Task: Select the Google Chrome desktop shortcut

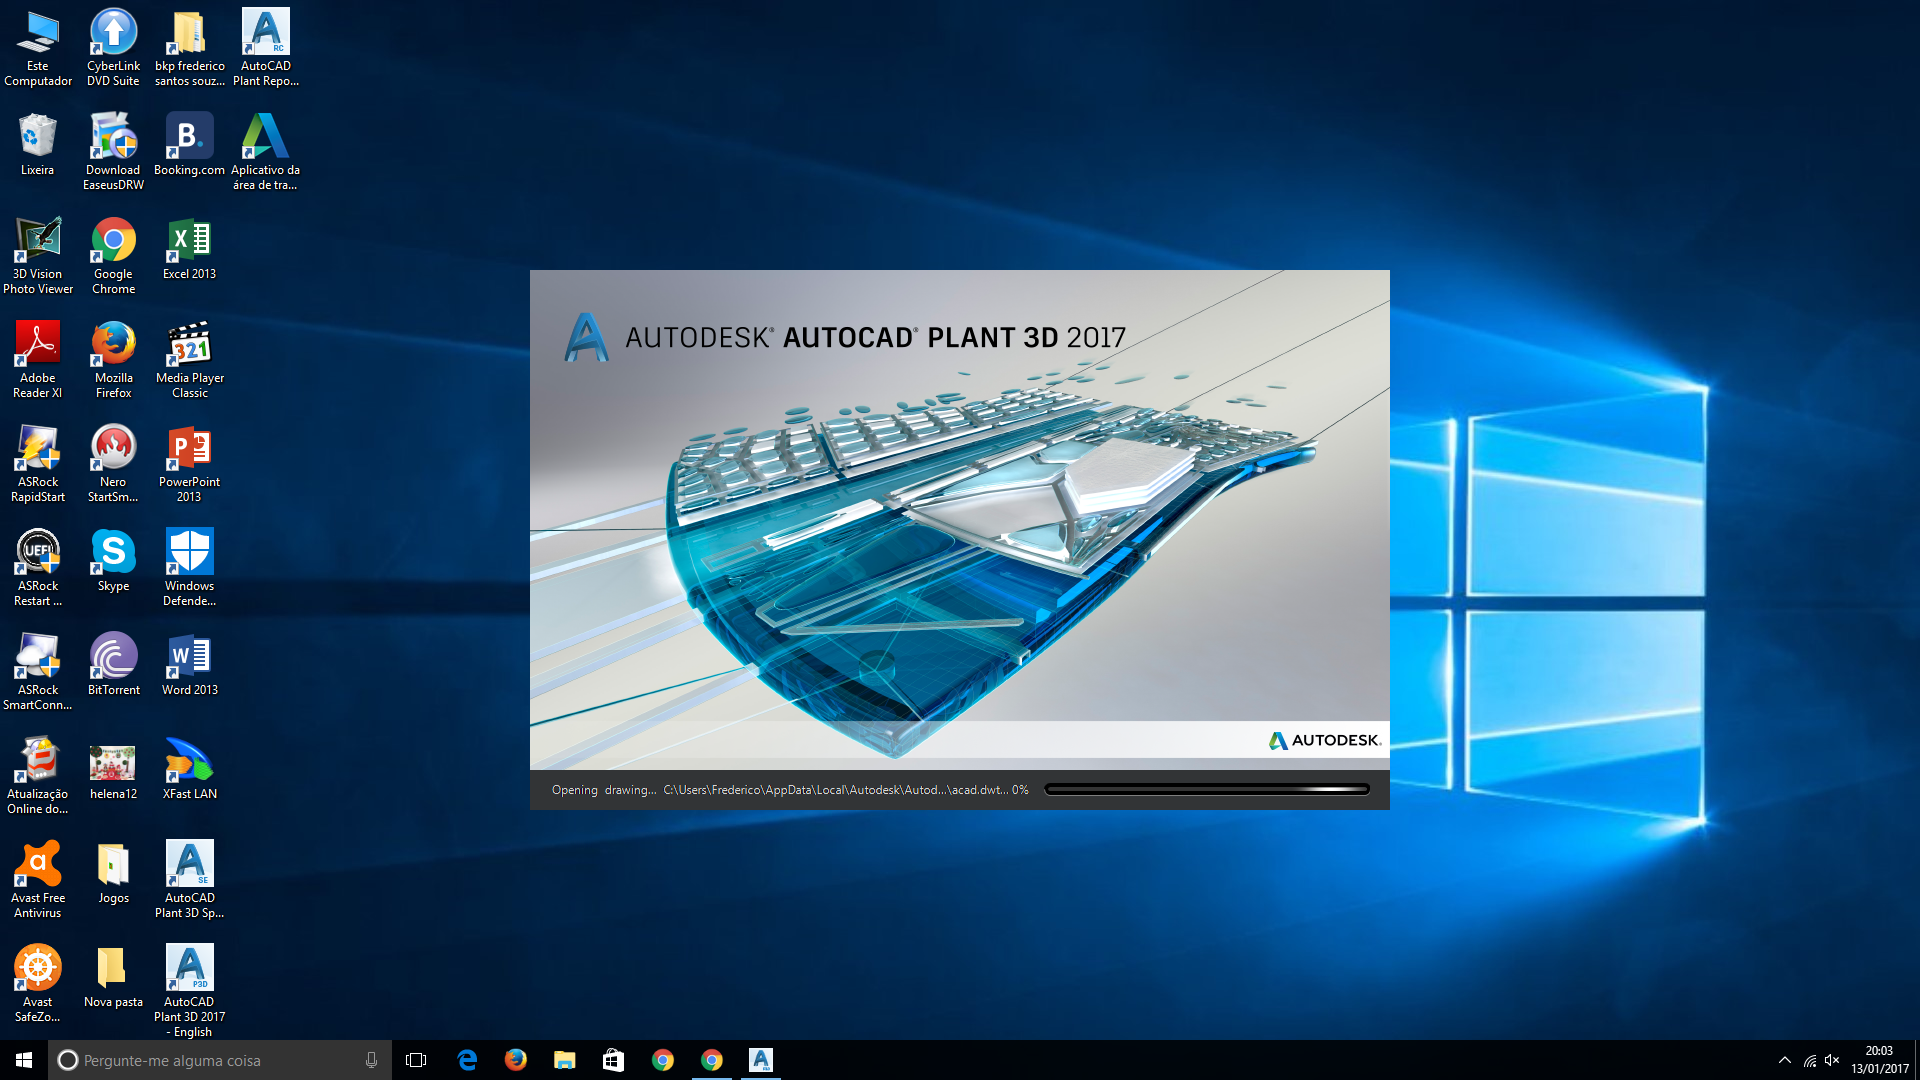Action: click(x=113, y=255)
